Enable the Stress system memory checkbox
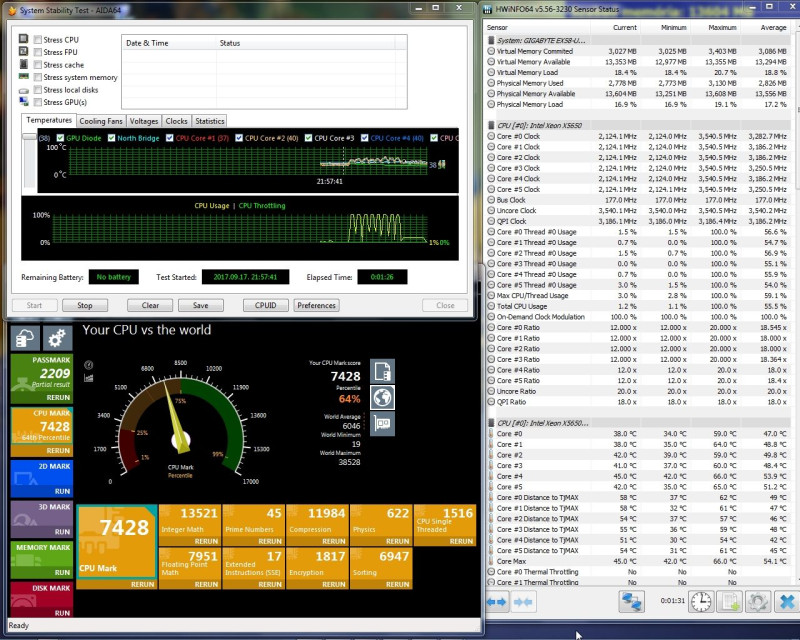This screenshot has height=640, width=800. click(x=38, y=77)
